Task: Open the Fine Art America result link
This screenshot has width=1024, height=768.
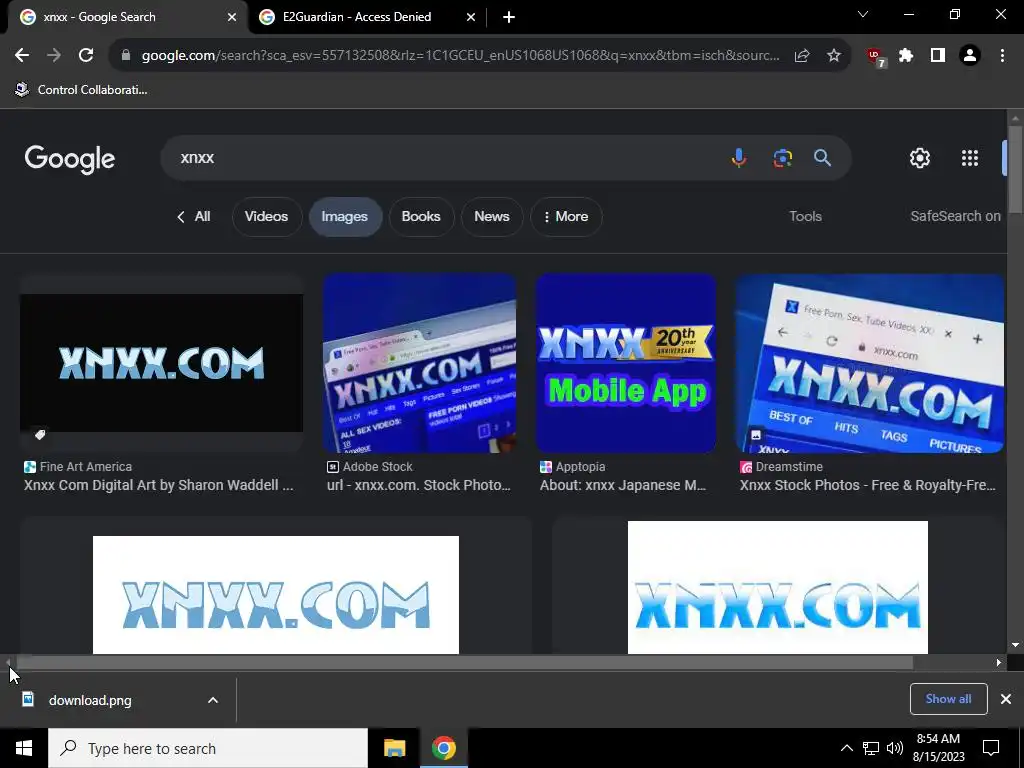Action: click(x=159, y=485)
